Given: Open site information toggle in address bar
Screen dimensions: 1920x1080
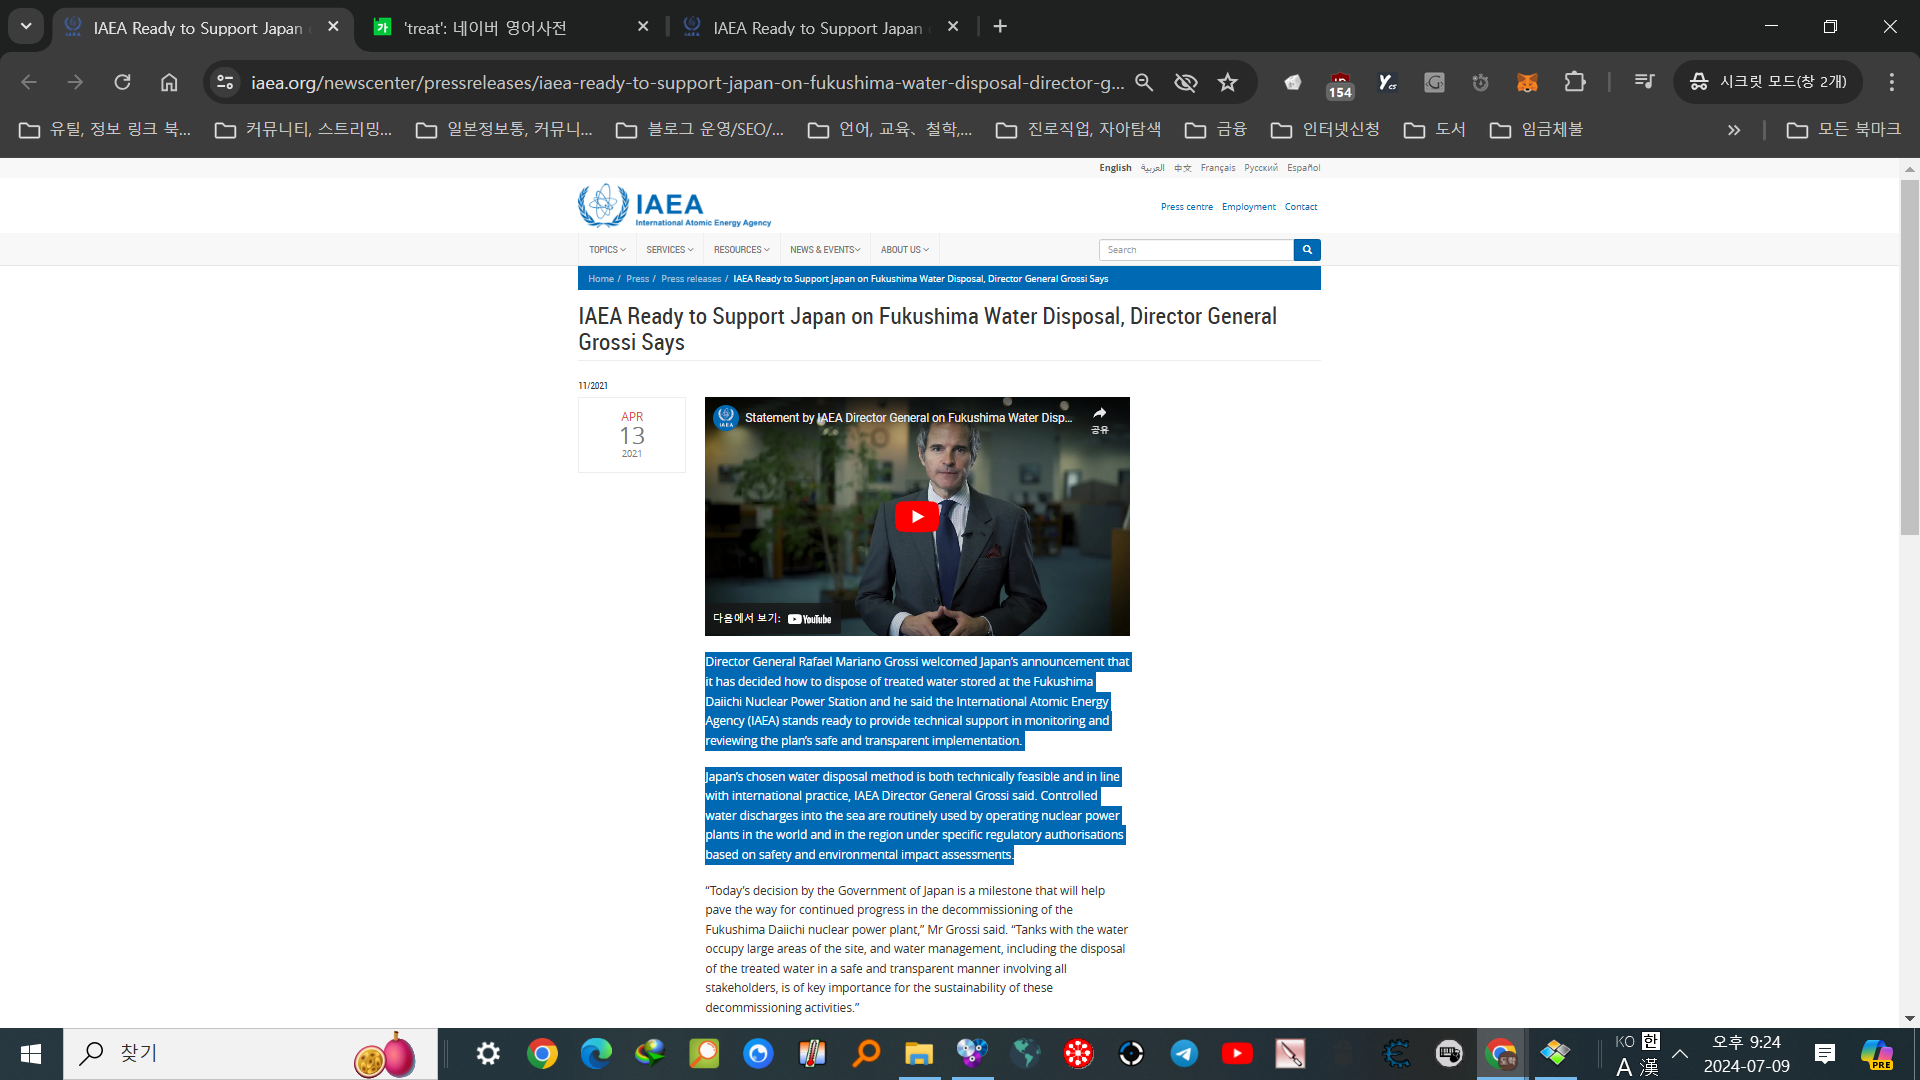Looking at the screenshot, I should [225, 82].
